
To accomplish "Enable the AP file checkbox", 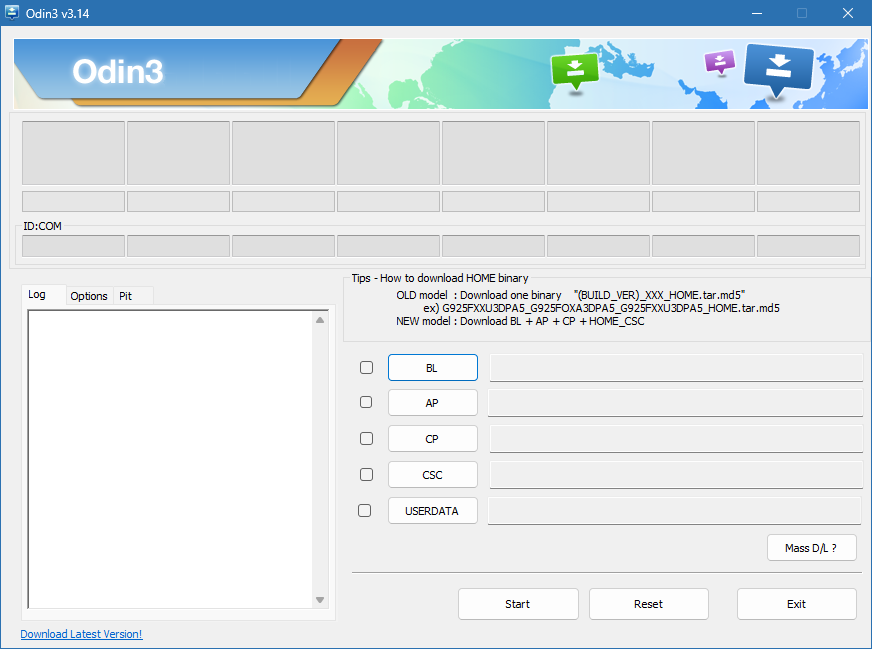I will coord(366,402).
